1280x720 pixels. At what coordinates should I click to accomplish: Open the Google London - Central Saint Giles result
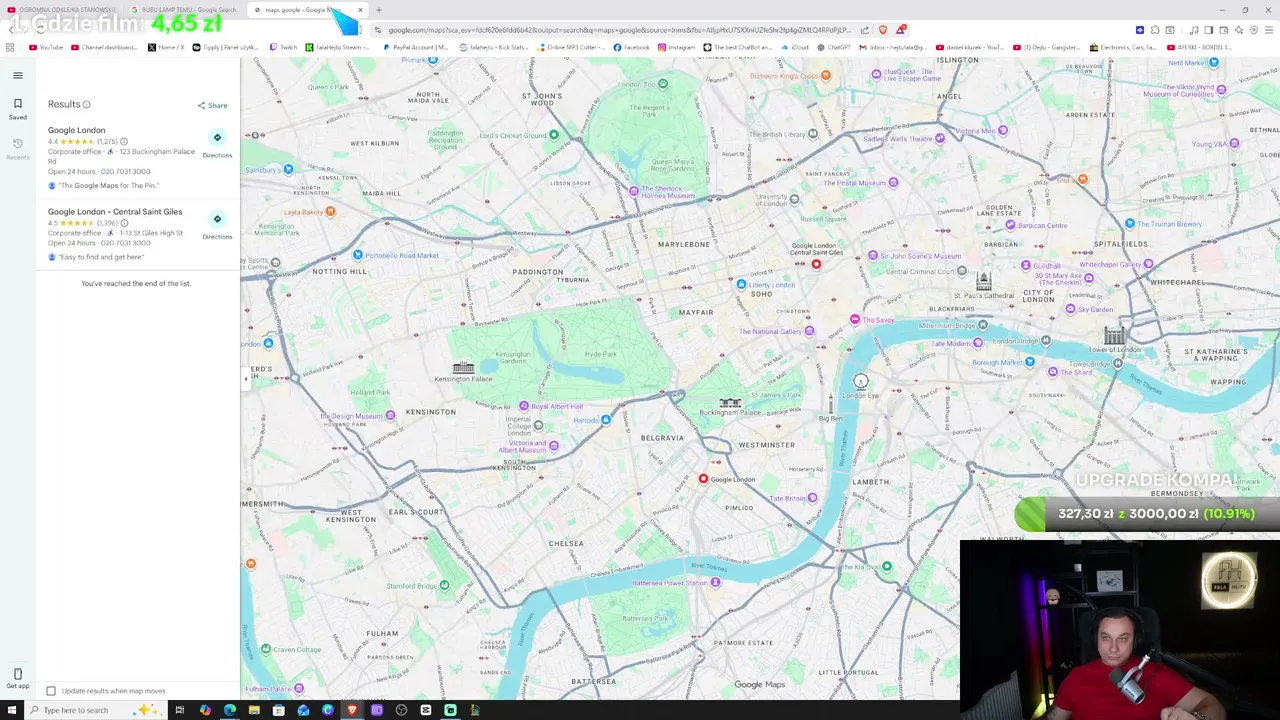[x=115, y=212]
